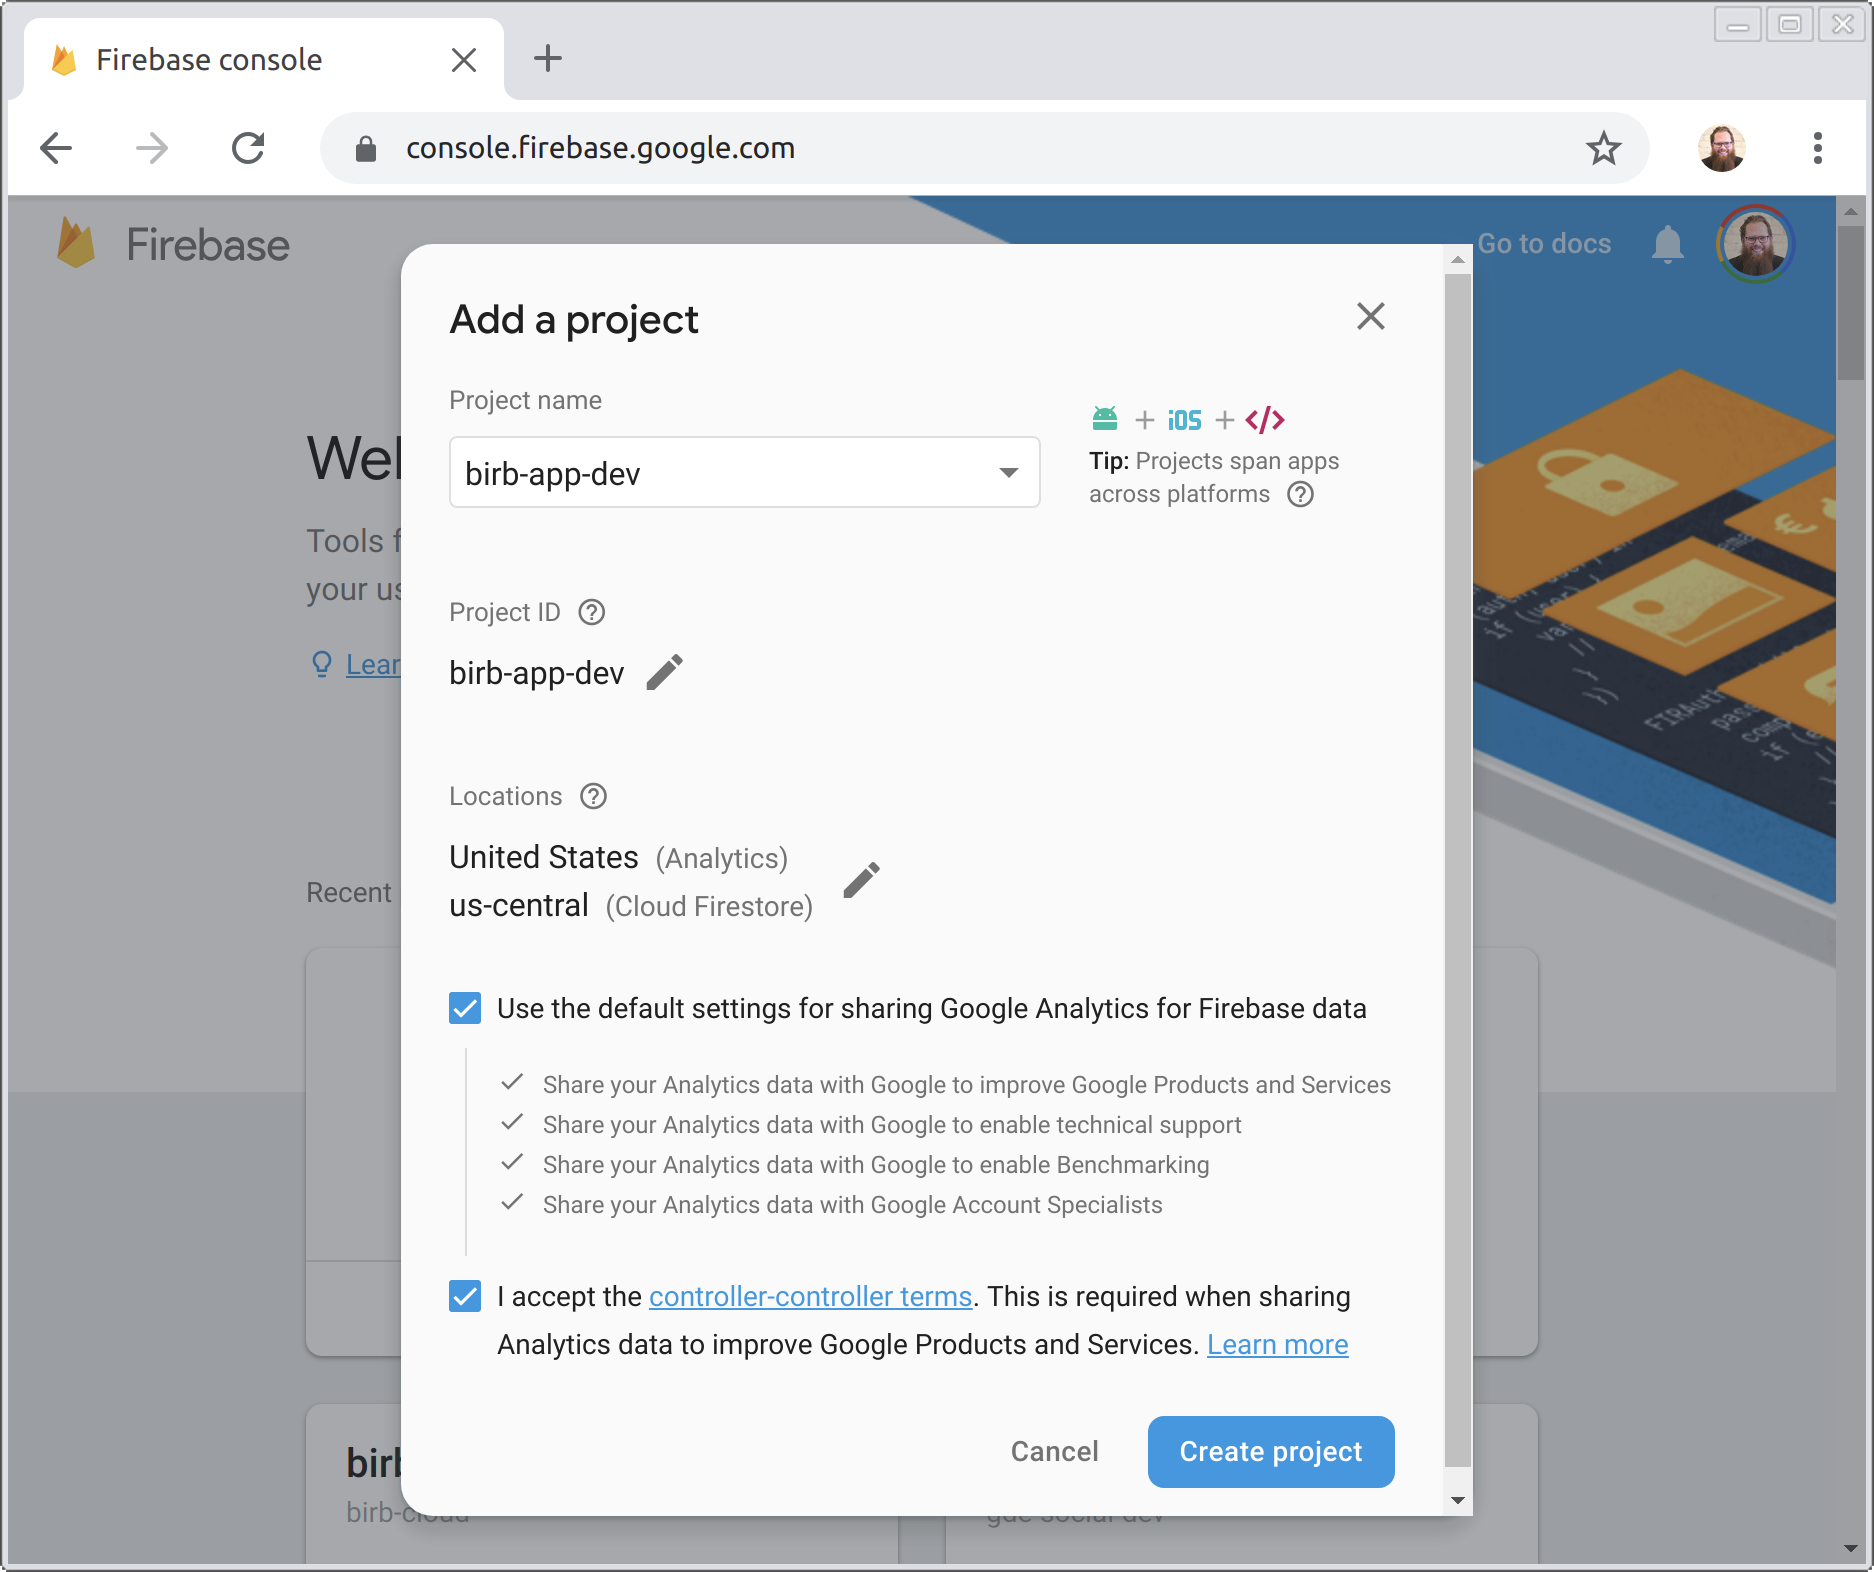1874x1572 pixels.
Task: Open Firebase notifications bell
Action: point(1667,243)
